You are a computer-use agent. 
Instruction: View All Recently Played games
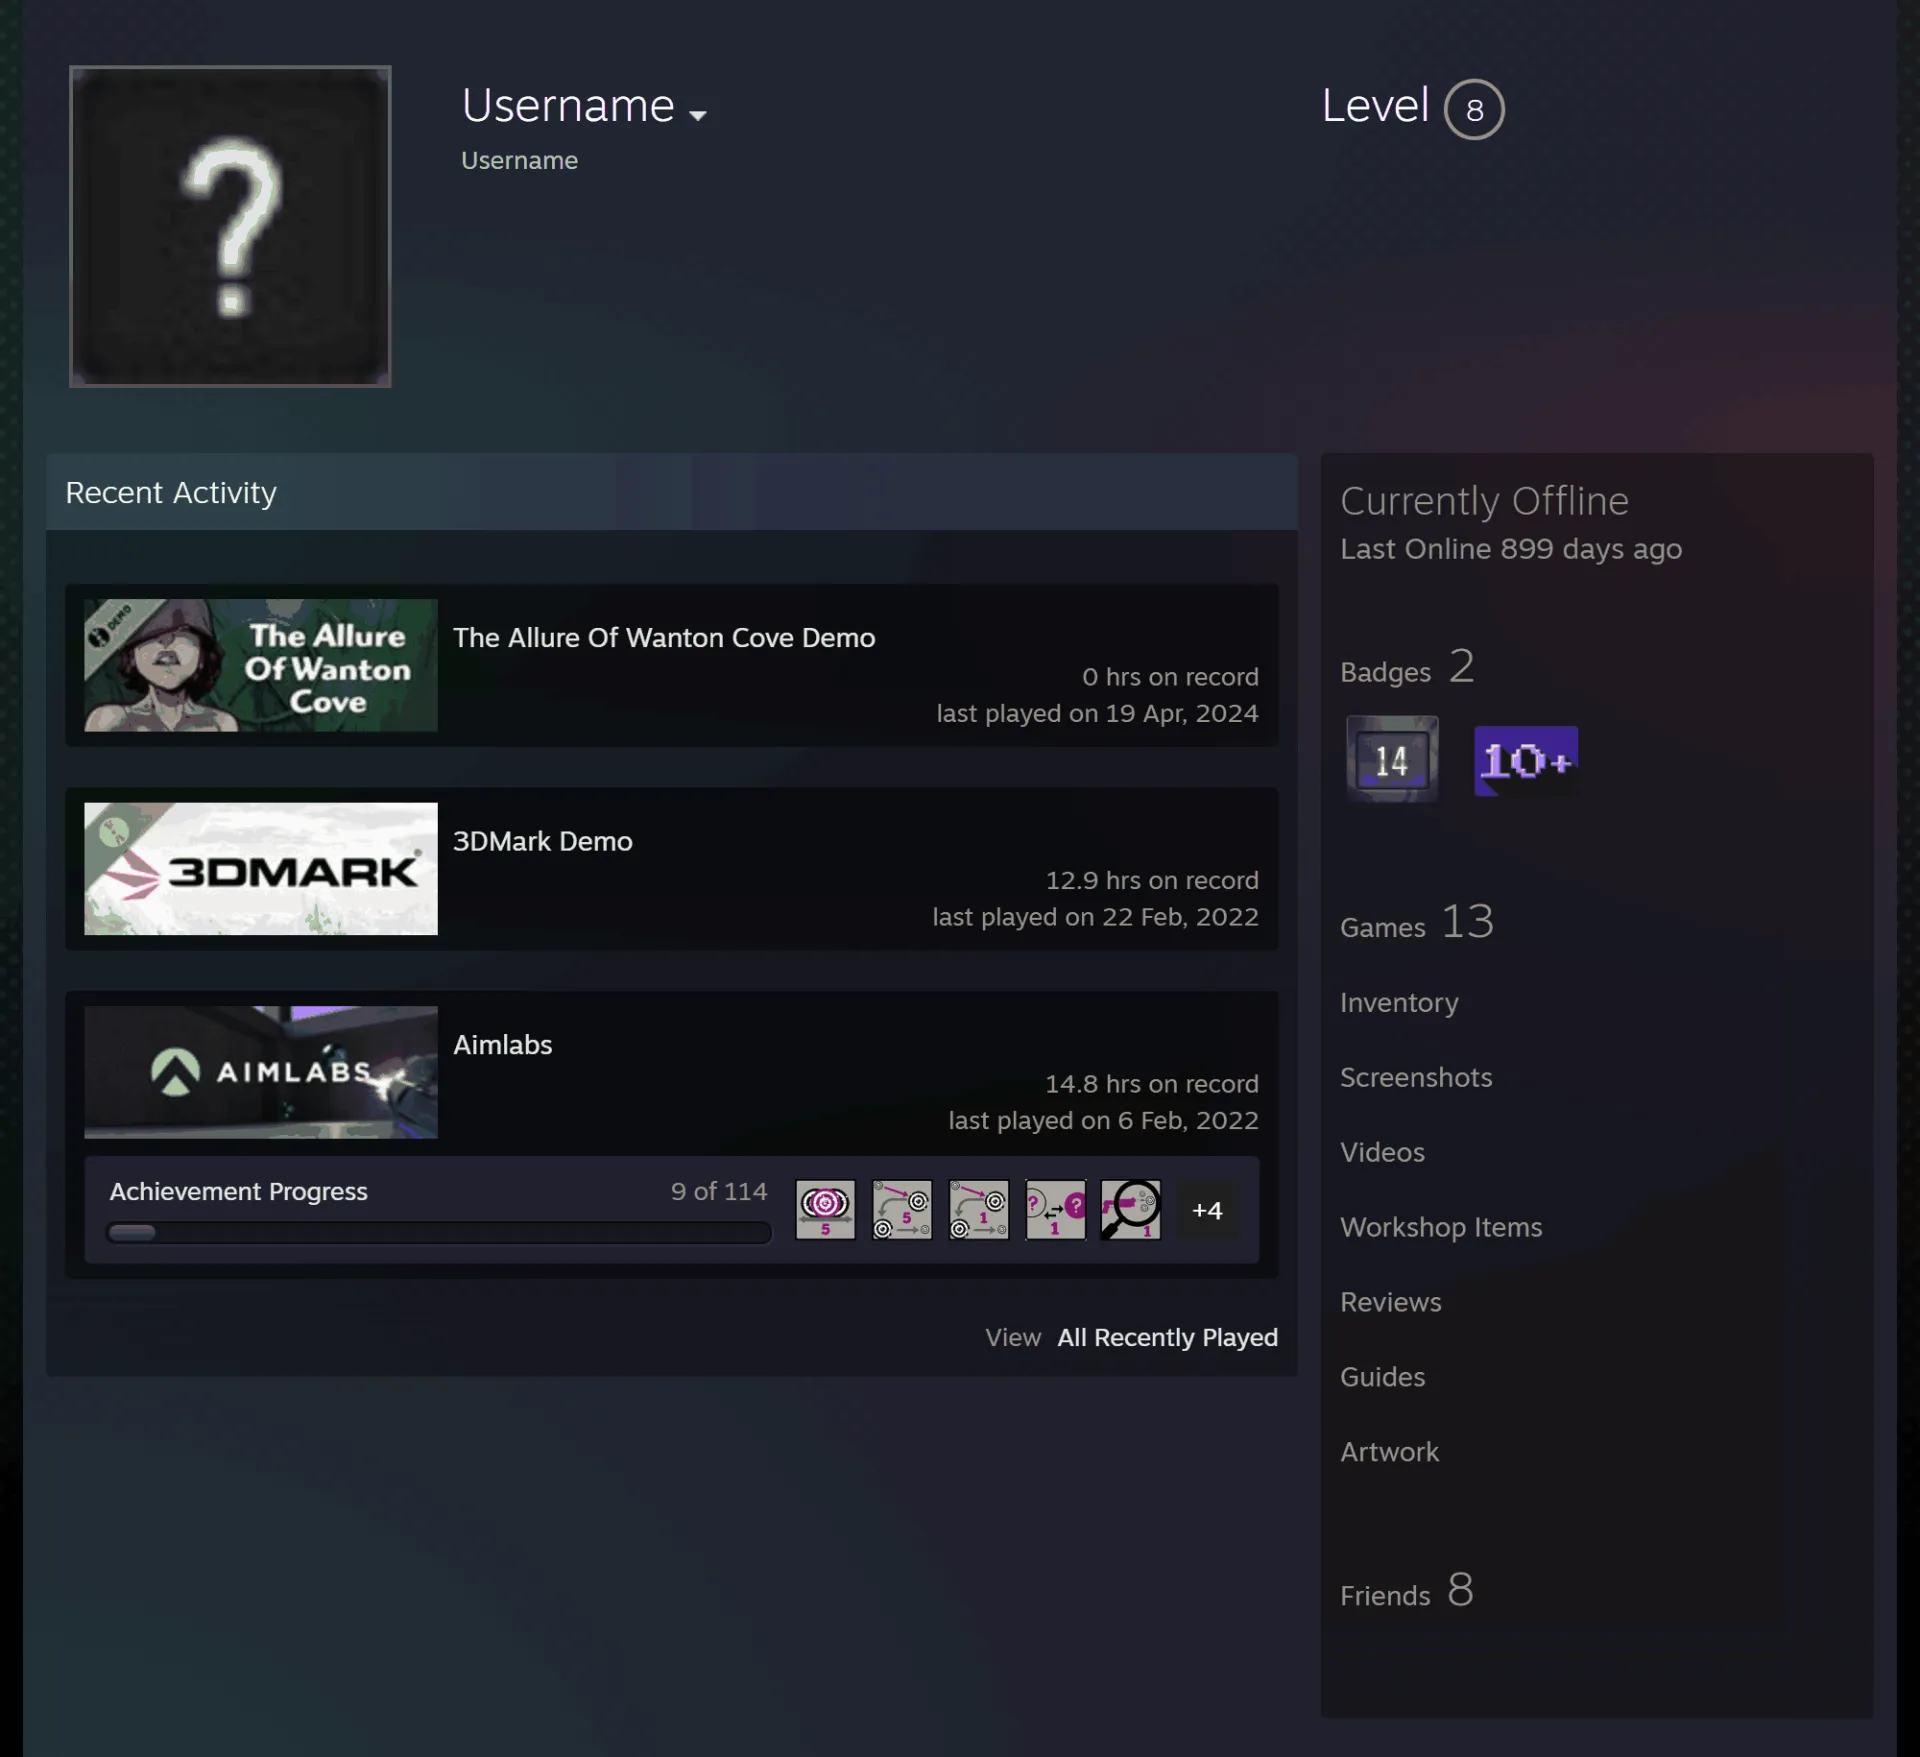point(1167,1337)
